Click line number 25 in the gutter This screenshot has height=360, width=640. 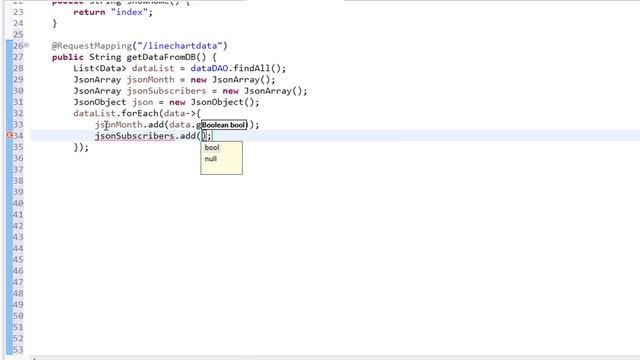pos(18,34)
